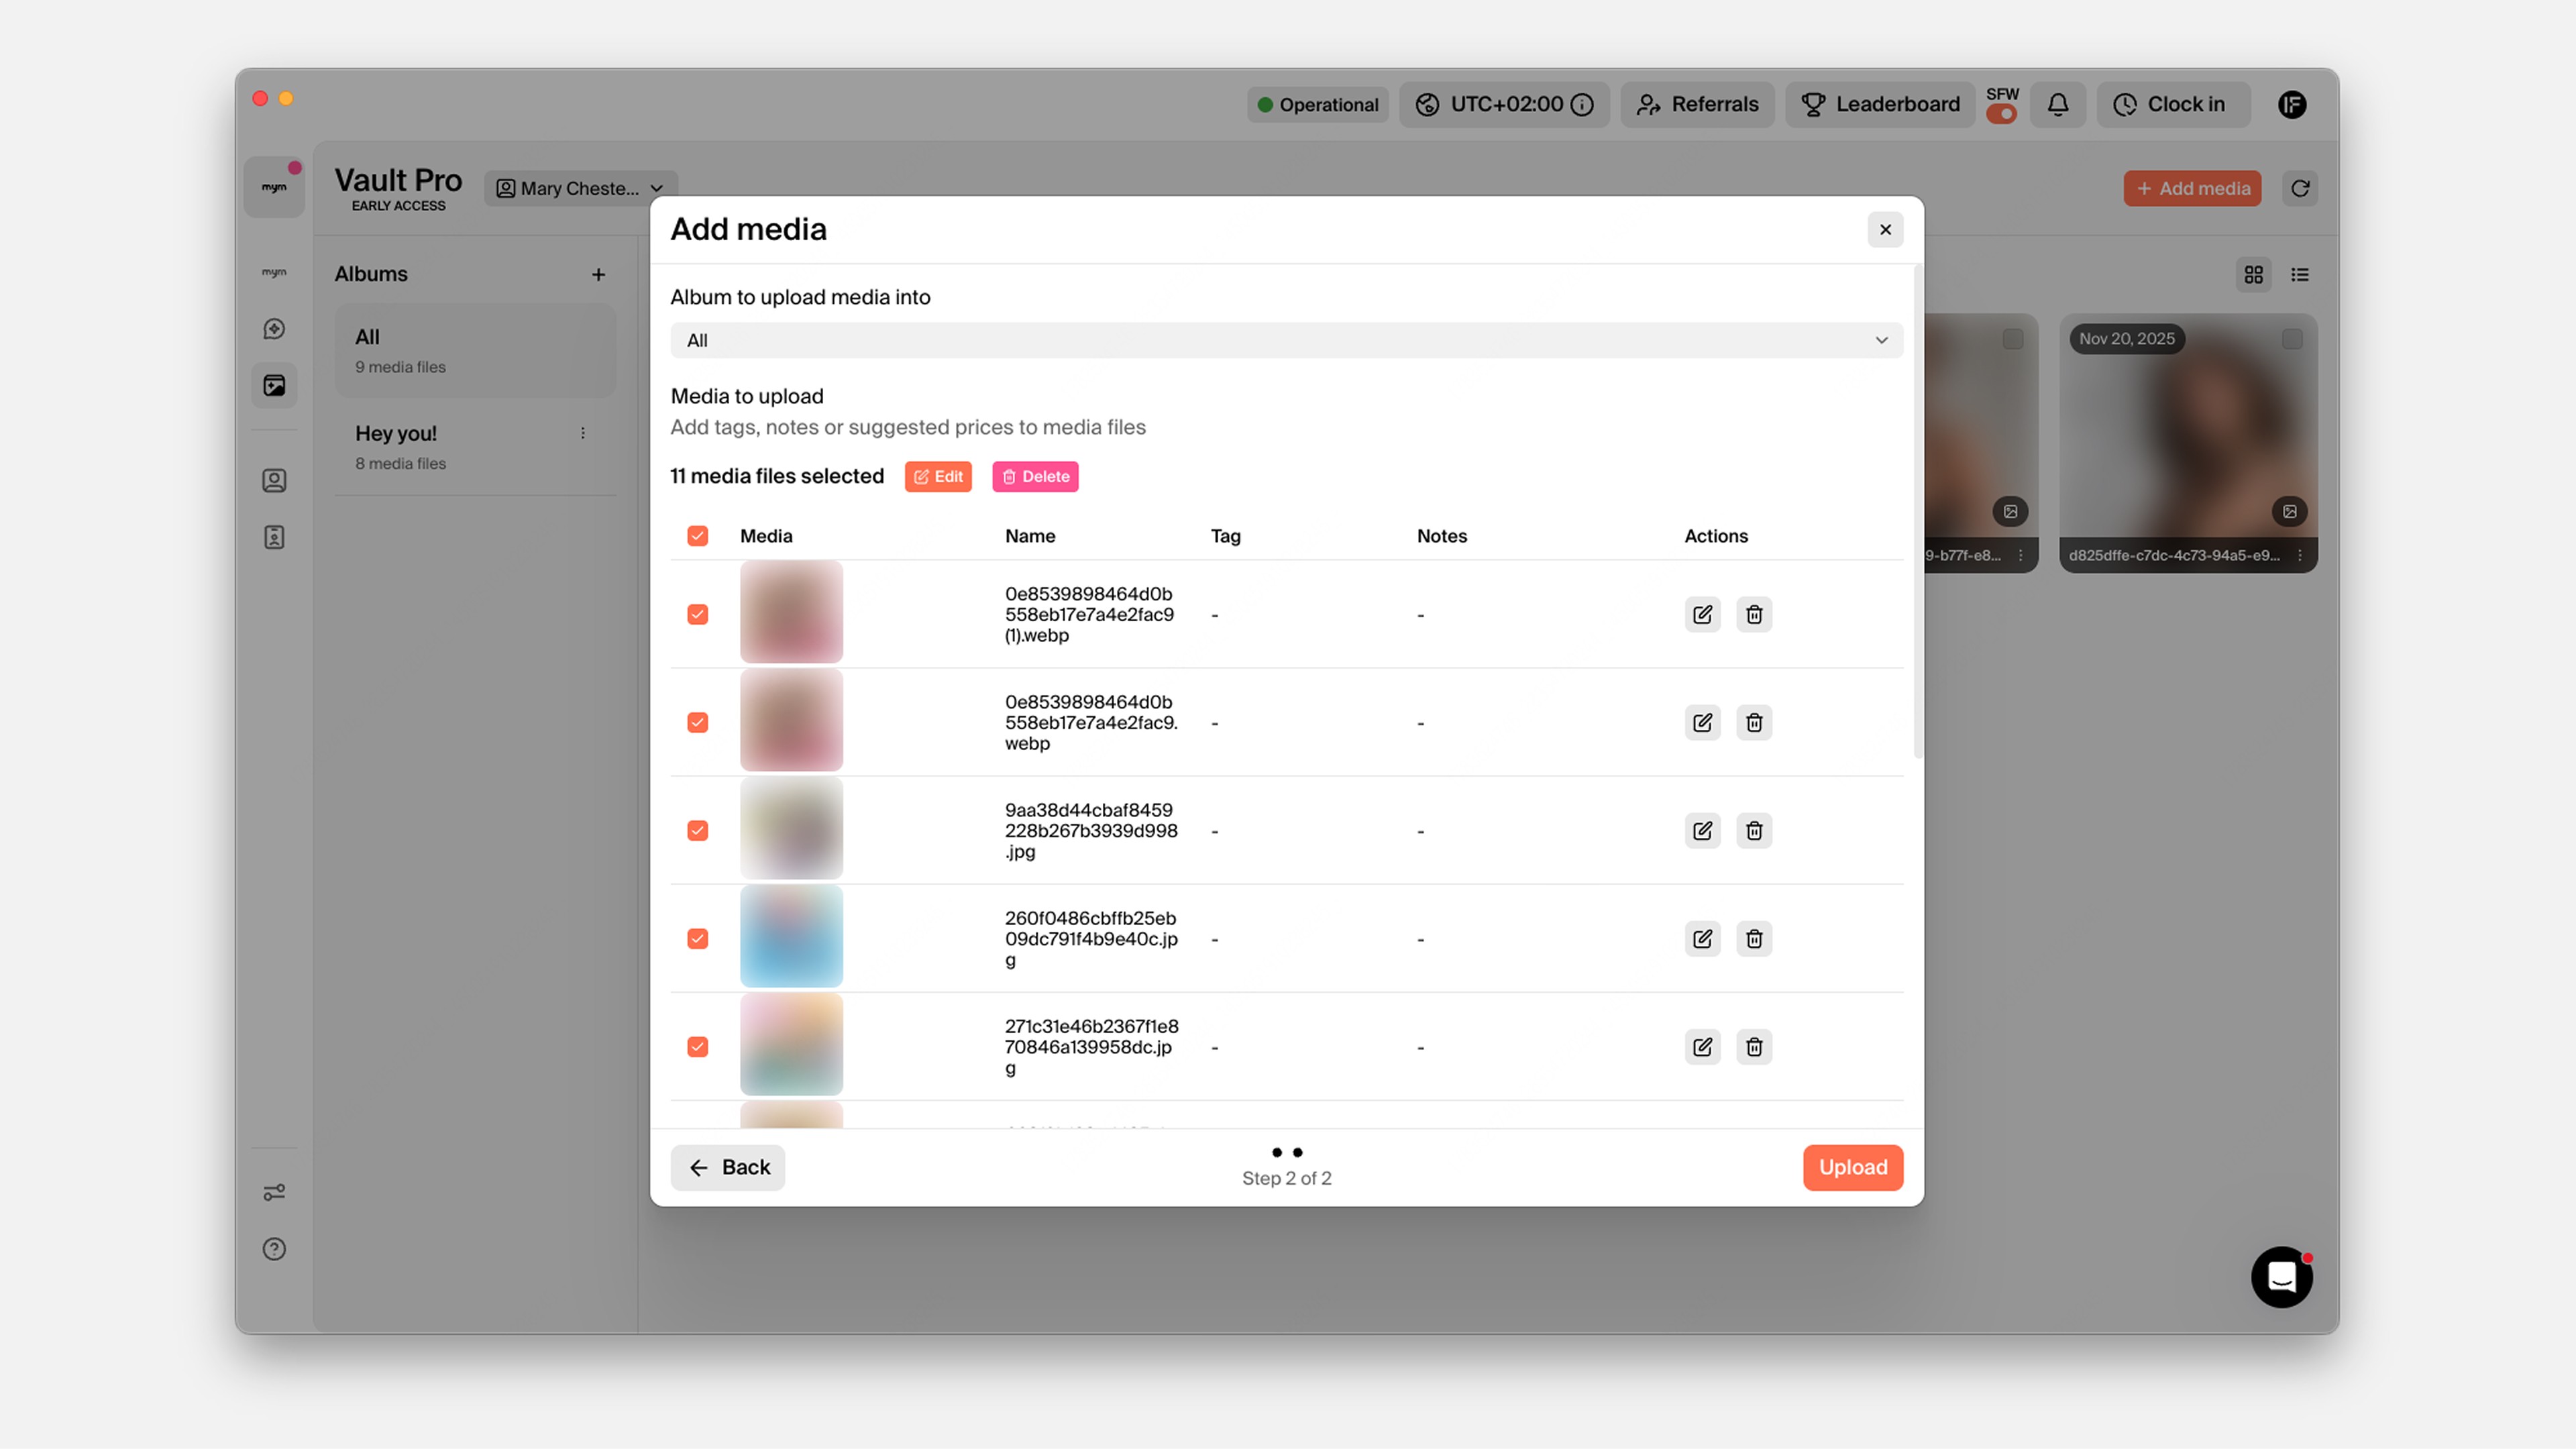This screenshot has height=1449, width=2576.
Task: Close the Add media dialog
Action: click(x=1885, y=229)
